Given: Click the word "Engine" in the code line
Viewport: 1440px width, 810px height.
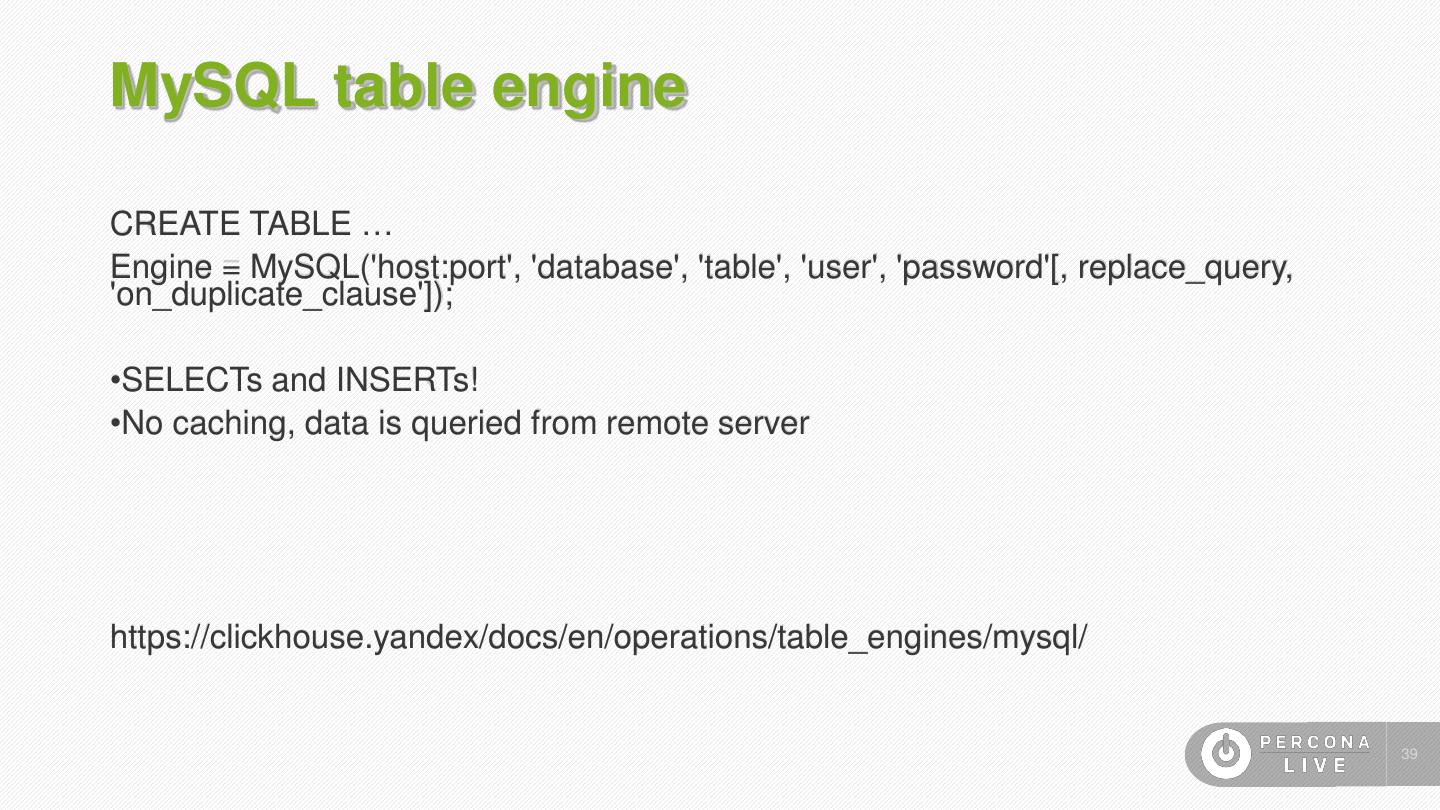Looking at the screenshot, I should (161, 267).
